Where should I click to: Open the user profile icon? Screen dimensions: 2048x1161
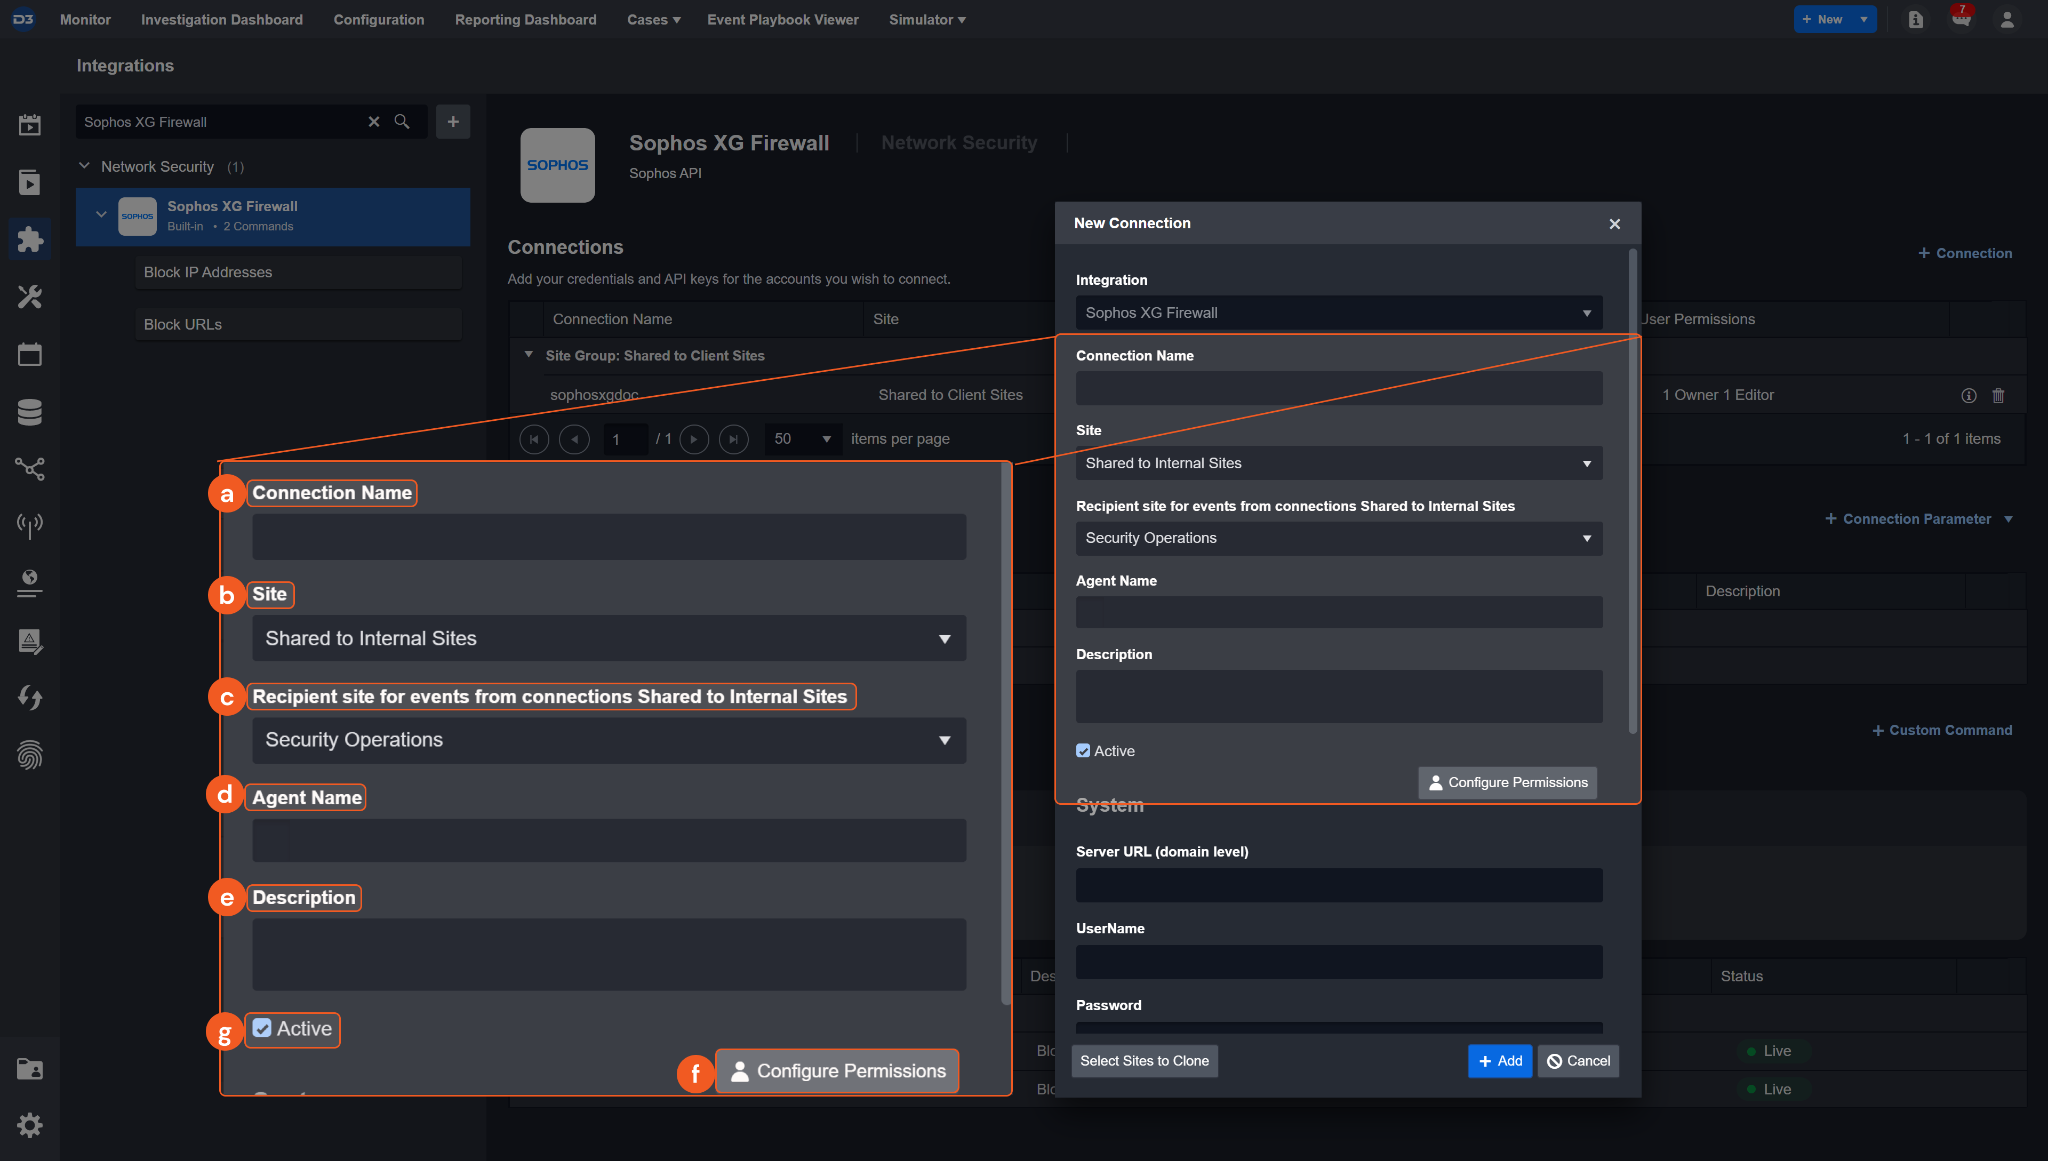pos(2006,19)
